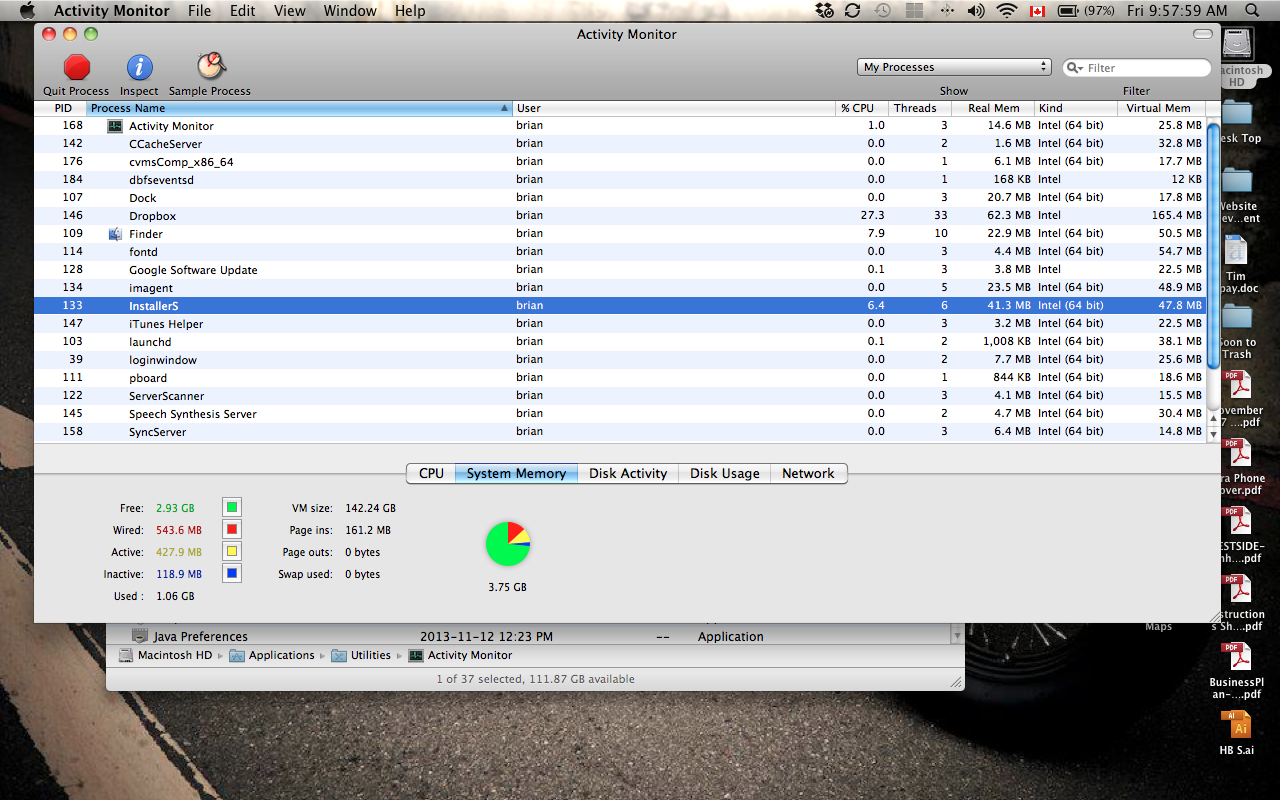Open the File menu

pos(200,11)
